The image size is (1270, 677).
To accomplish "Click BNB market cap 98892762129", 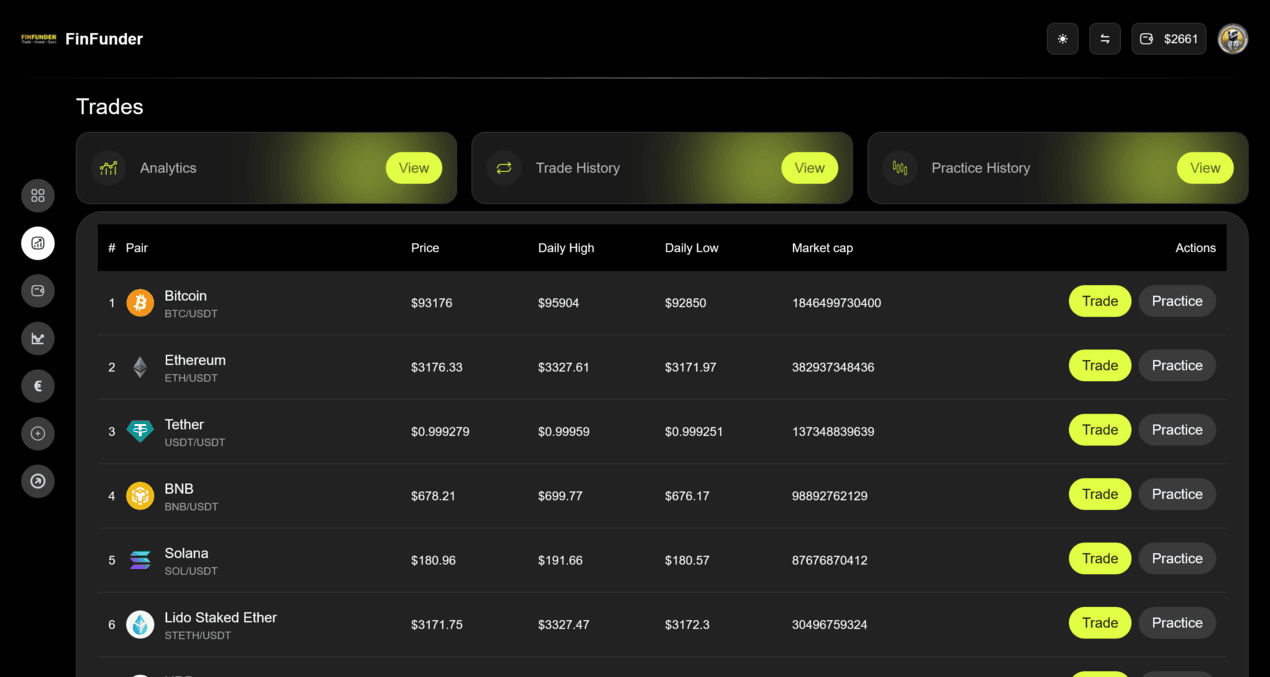I will [830, 496].
